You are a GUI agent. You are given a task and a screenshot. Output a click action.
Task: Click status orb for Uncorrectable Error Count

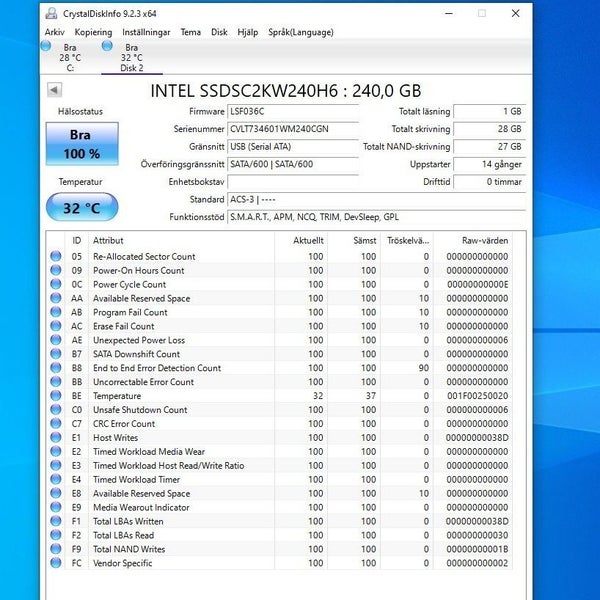click(56, 382)
